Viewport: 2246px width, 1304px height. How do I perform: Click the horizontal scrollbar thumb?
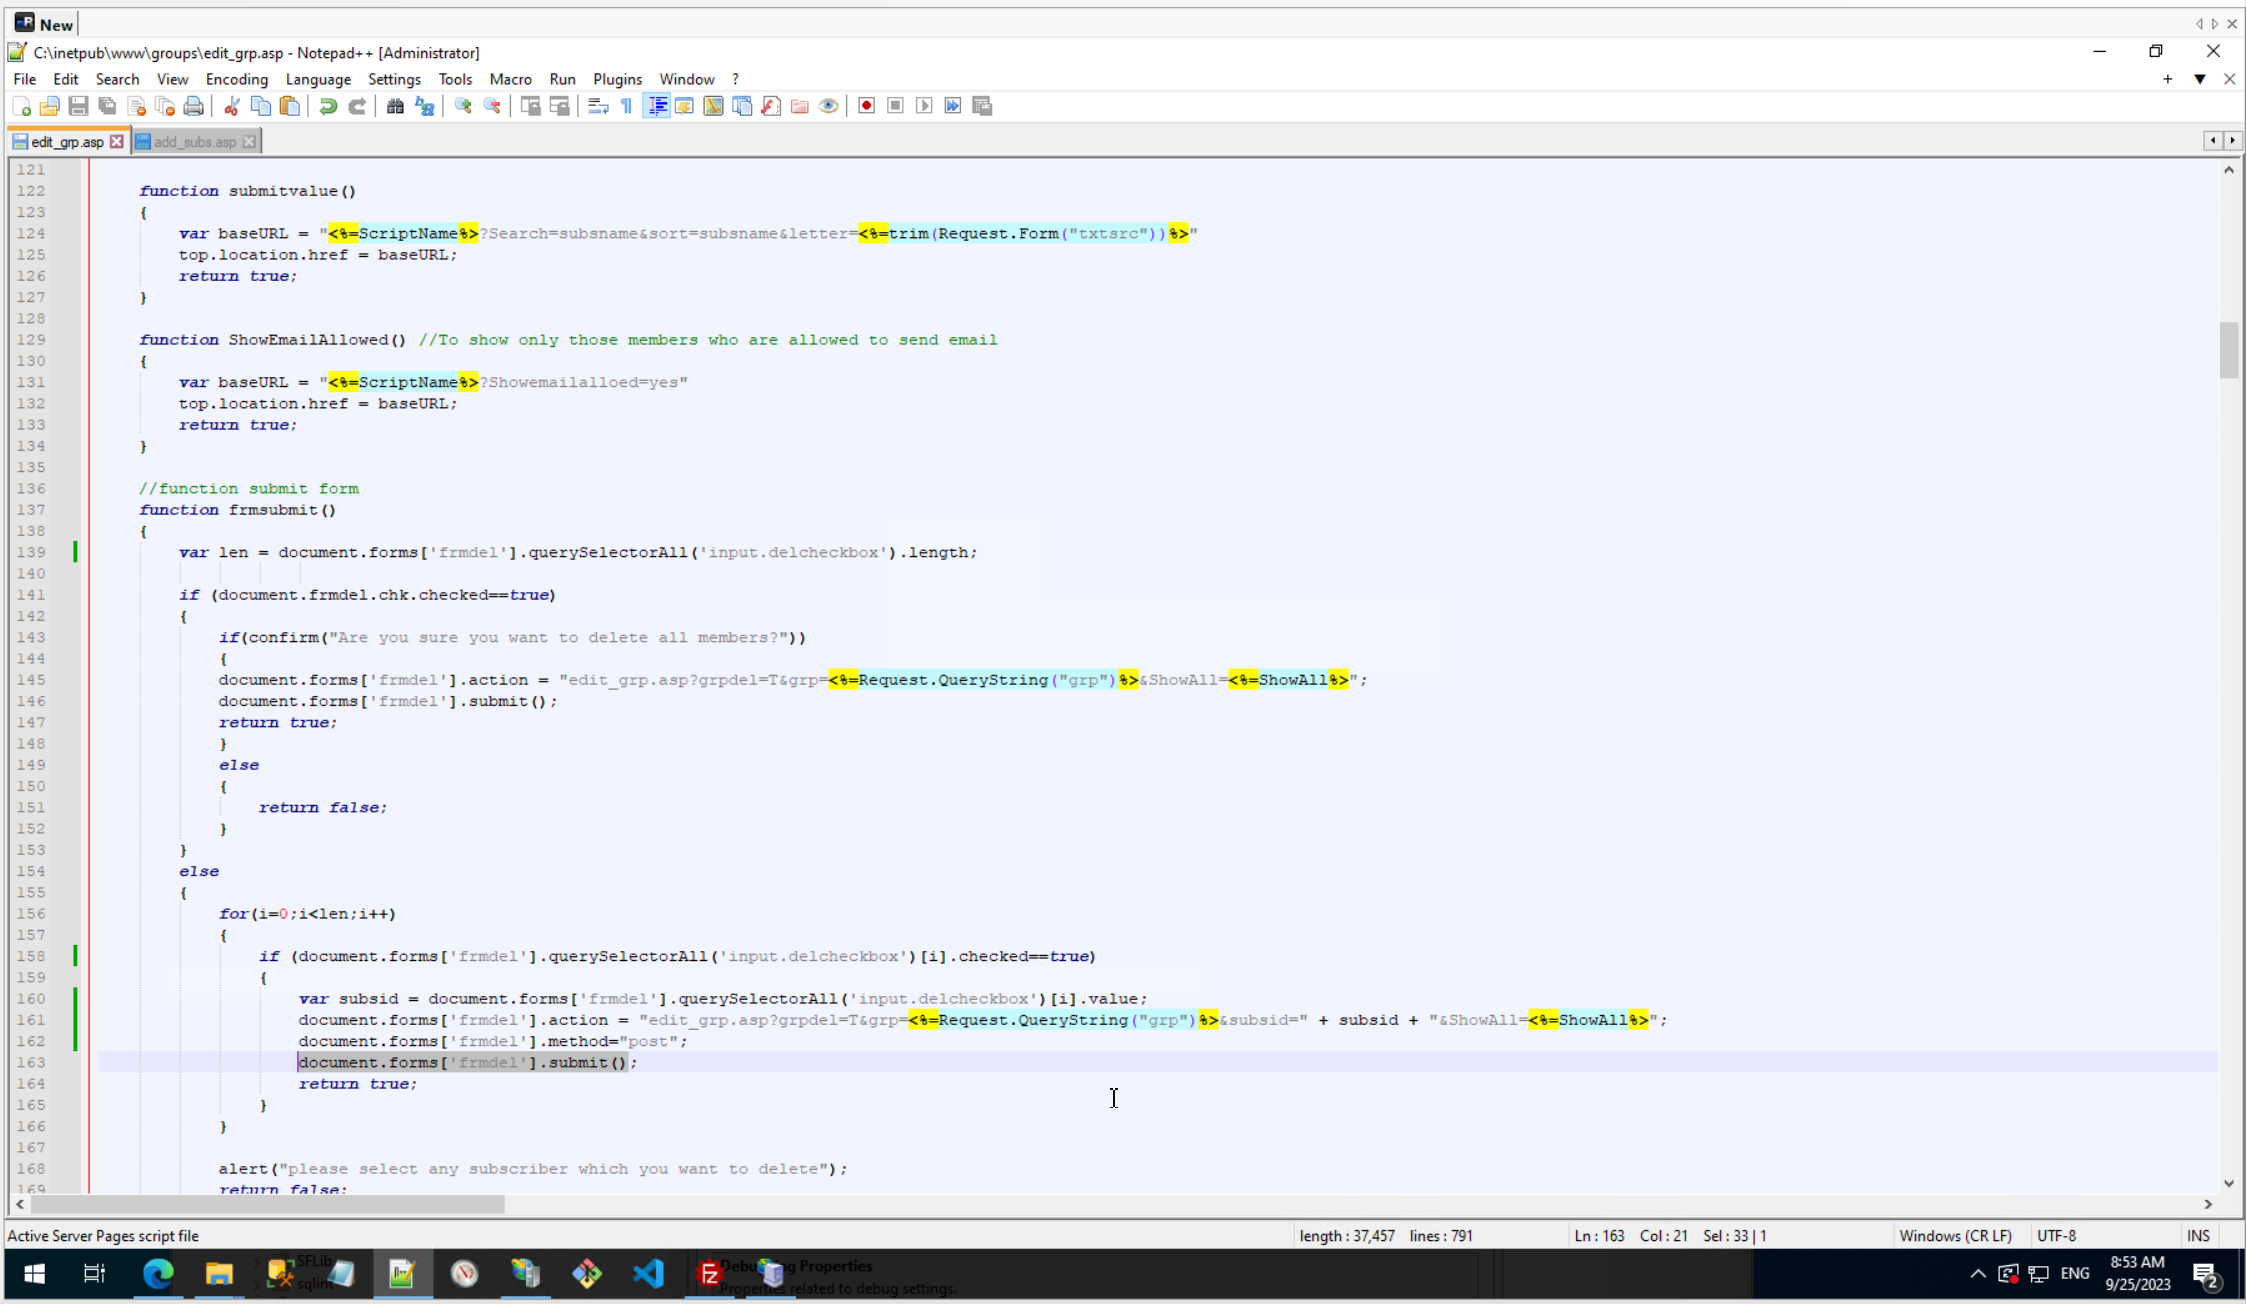tap(268, 1204)
